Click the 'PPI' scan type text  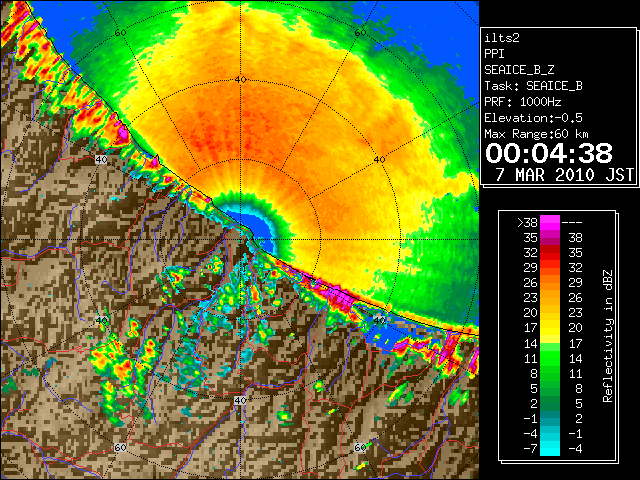click(494, 54)
